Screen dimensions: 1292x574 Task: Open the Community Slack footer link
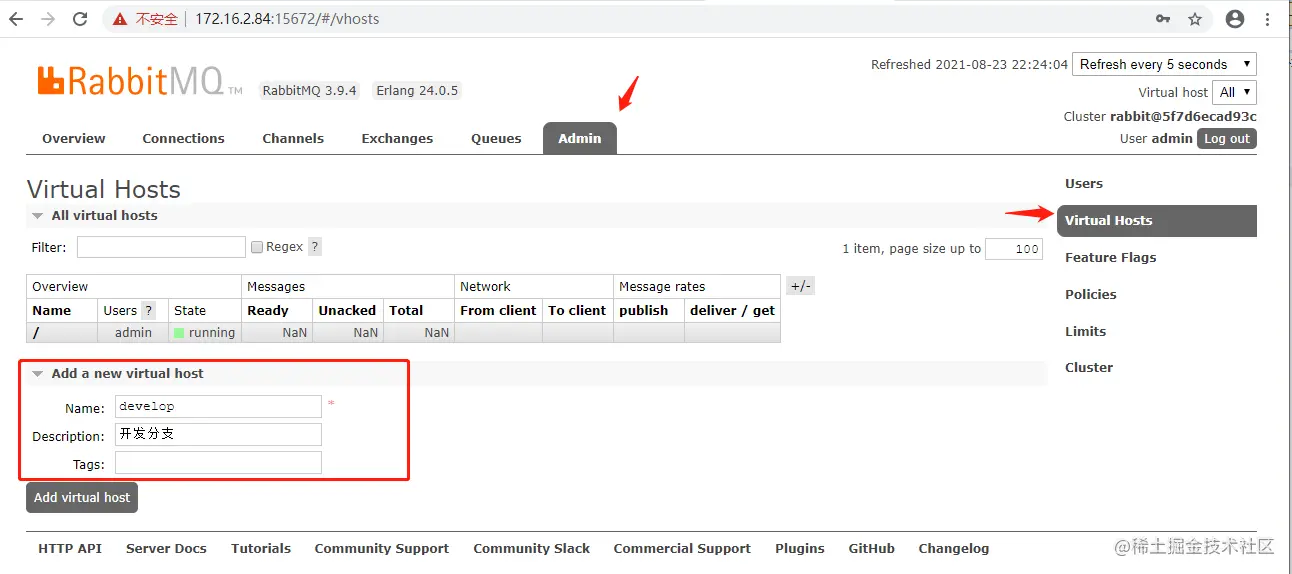(531, 549)
